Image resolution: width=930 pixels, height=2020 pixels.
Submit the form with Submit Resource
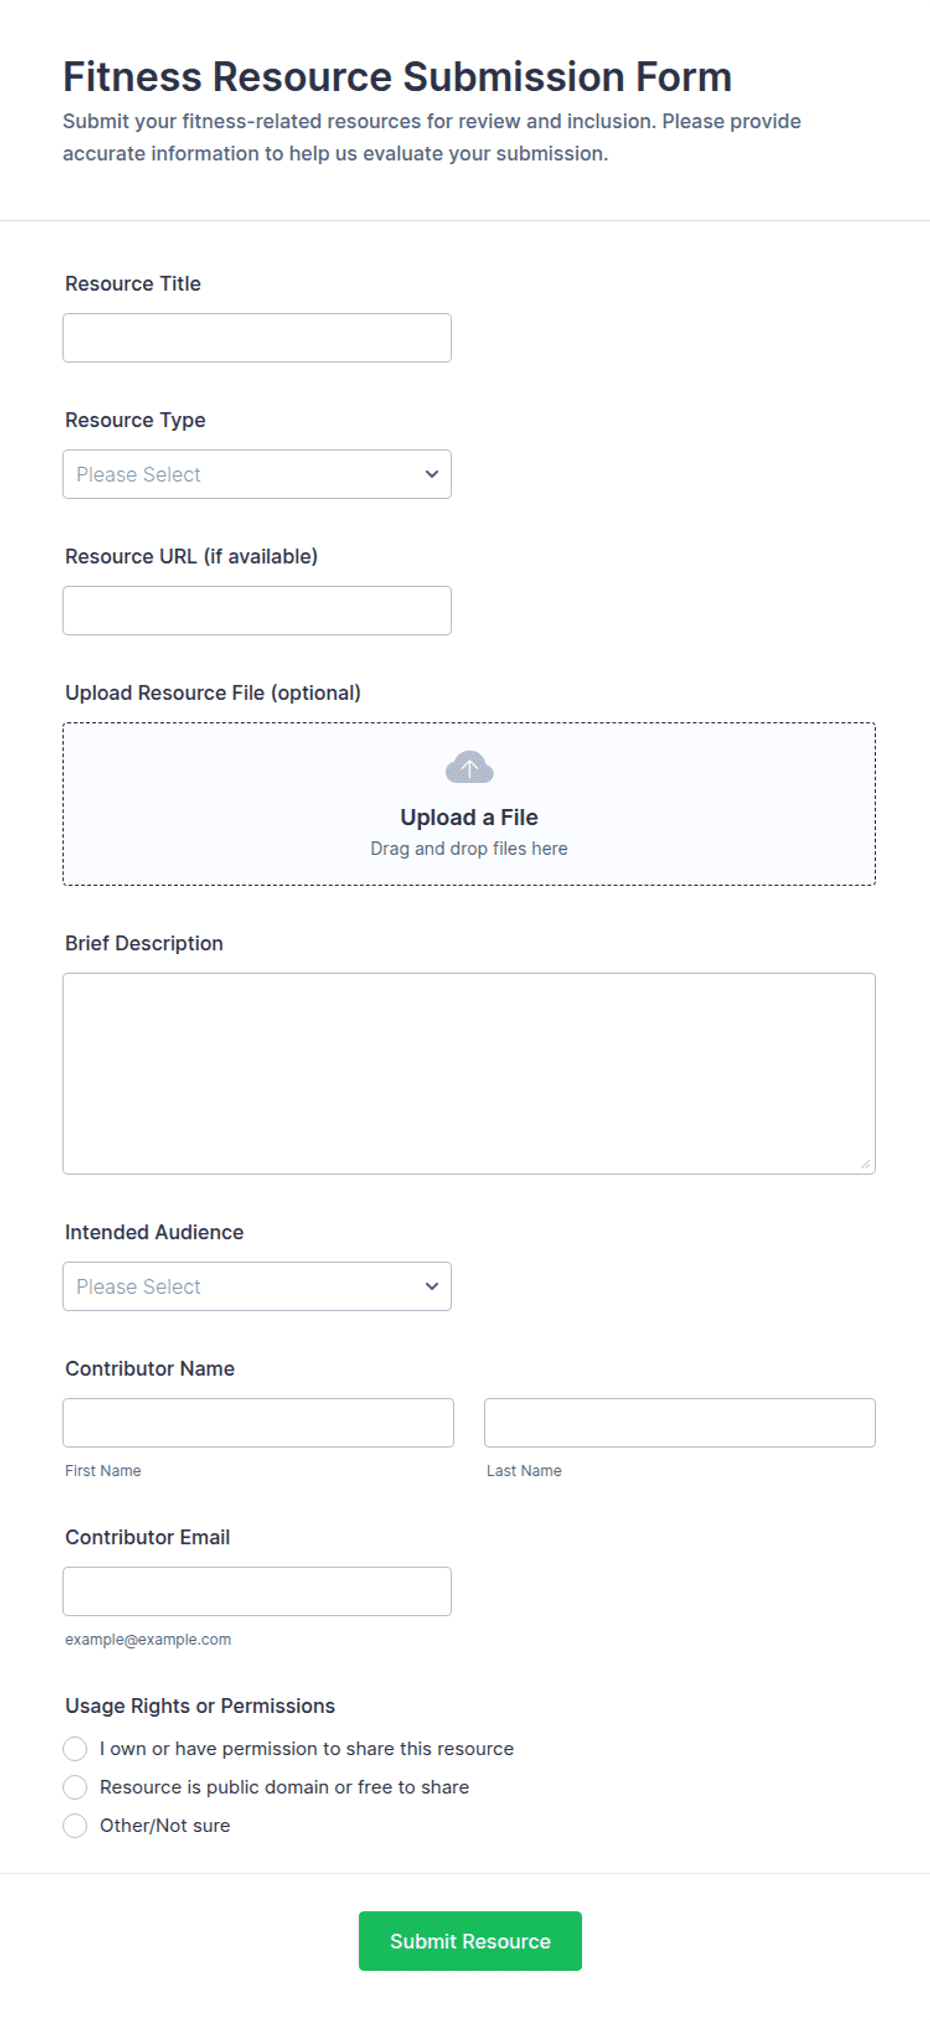tap(470, 1941)
